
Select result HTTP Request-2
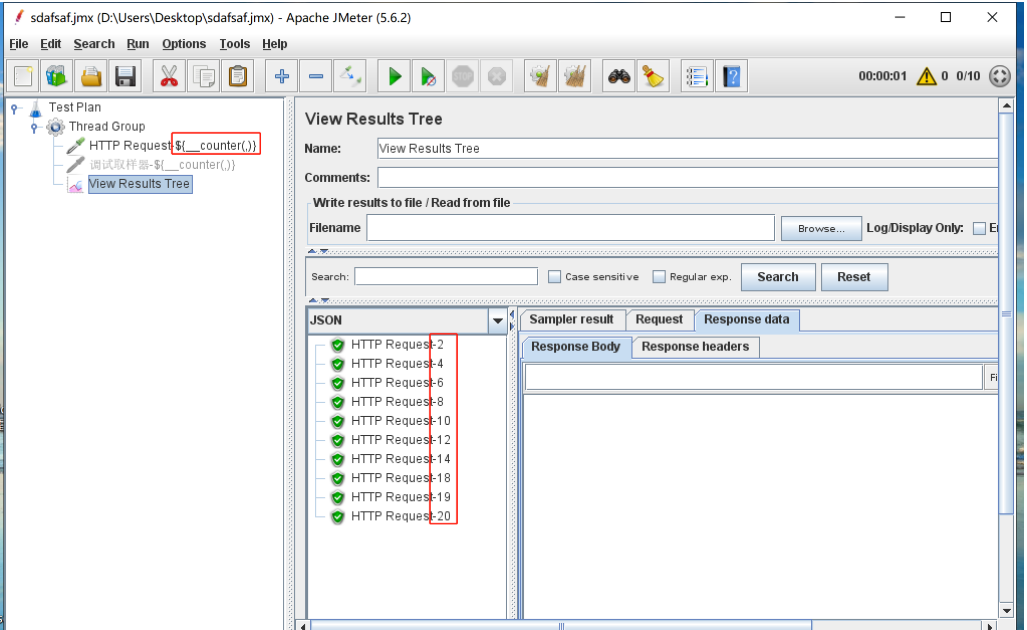(x=397, y=344)
